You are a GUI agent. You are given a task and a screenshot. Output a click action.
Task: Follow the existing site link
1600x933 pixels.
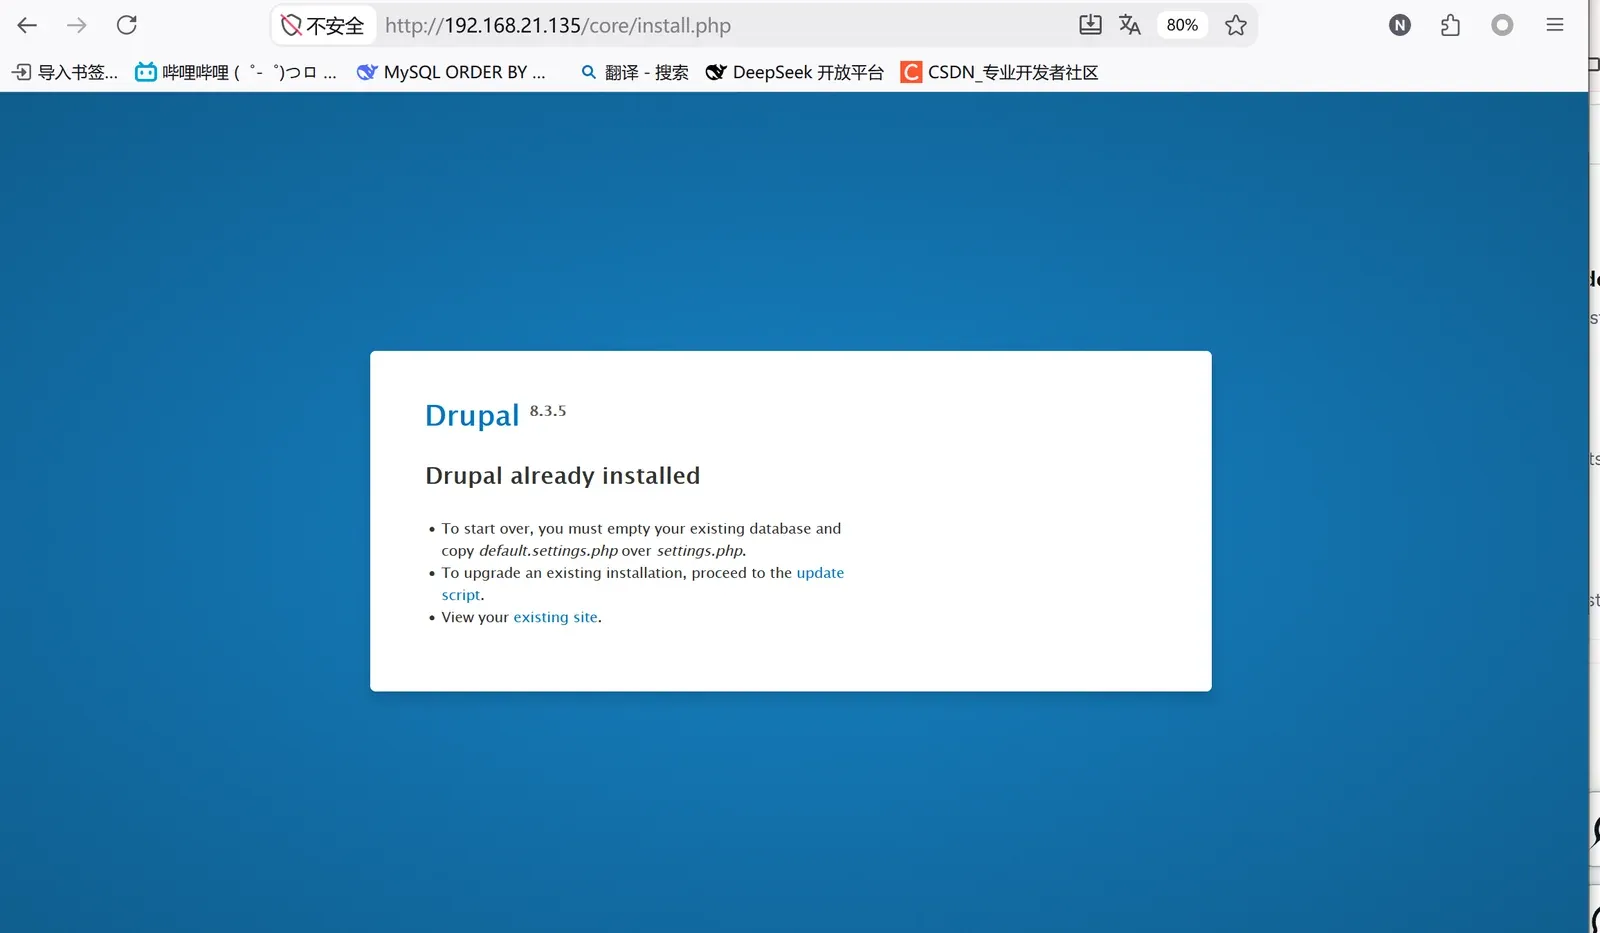555,617
